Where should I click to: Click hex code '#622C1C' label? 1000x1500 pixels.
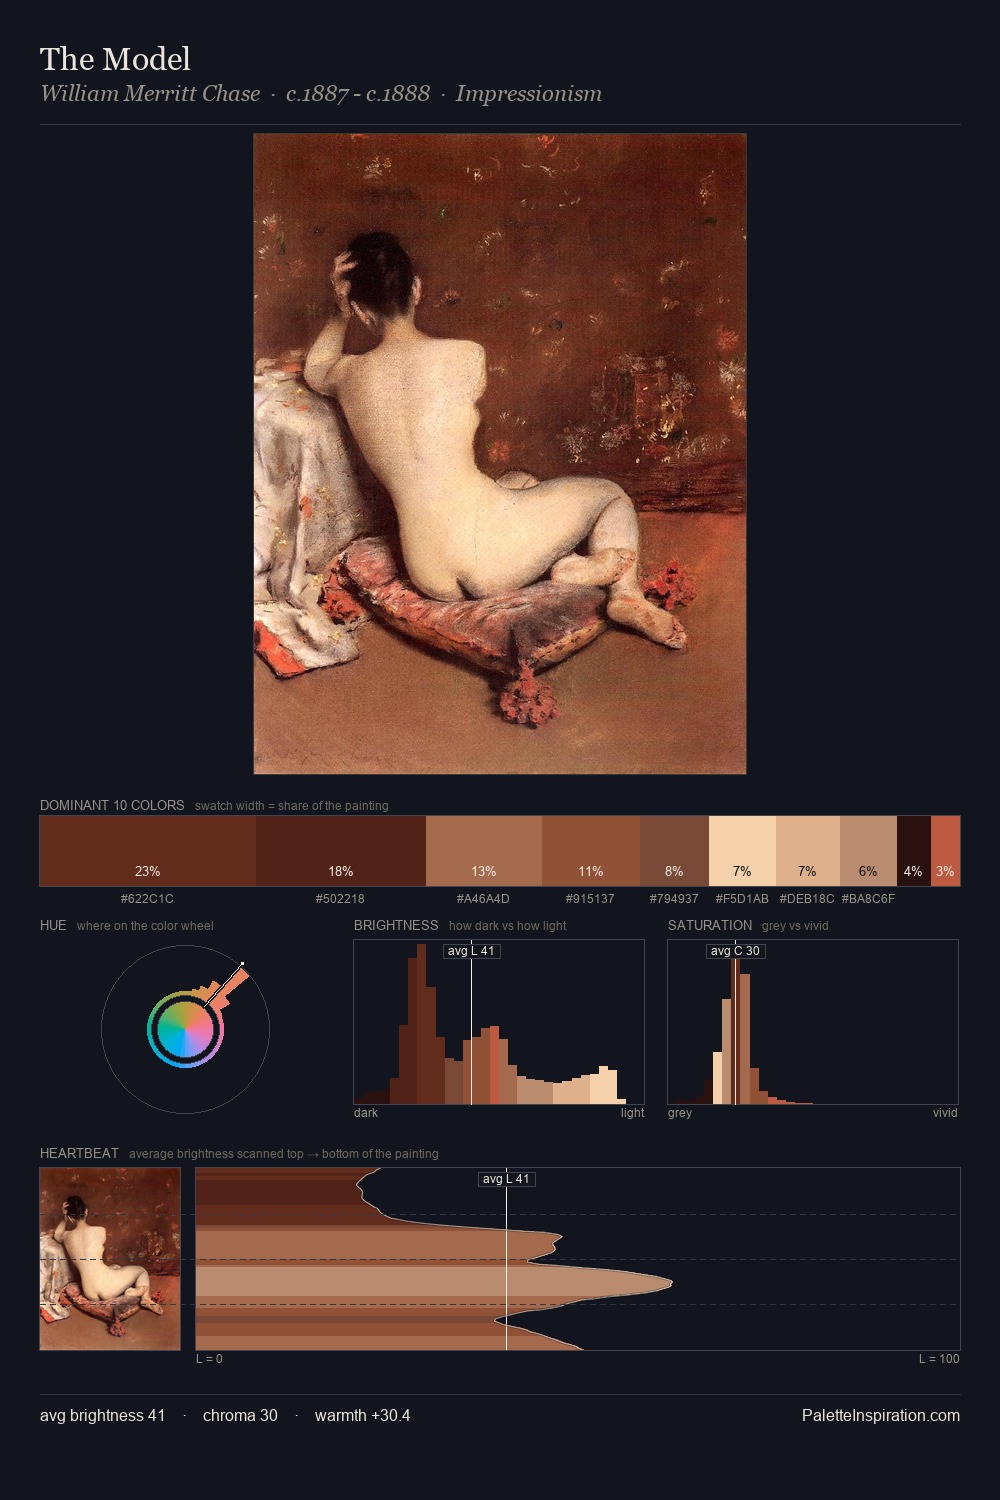pyautogui.click(x=147, y=899)
